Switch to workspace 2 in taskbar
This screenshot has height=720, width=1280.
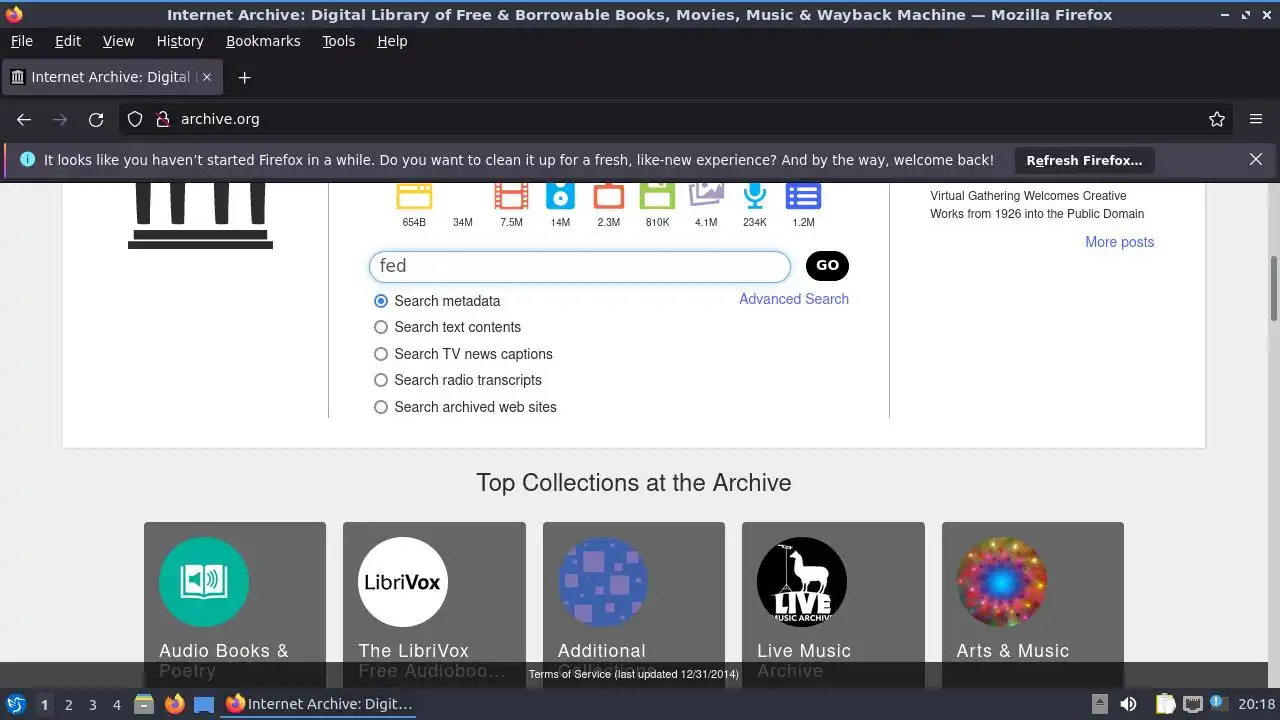pyautogui.click(x=68, y=705)
